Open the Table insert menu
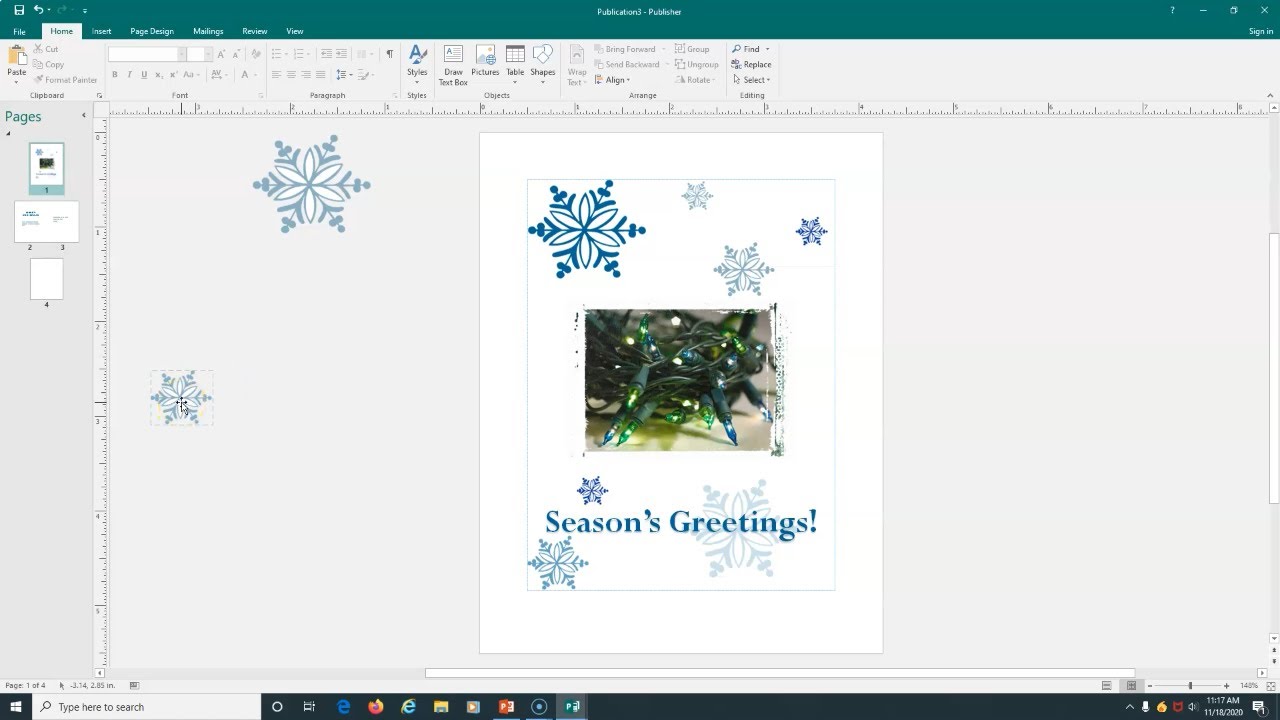Screen dimensions: 1280x720 [x=515, y=64]
